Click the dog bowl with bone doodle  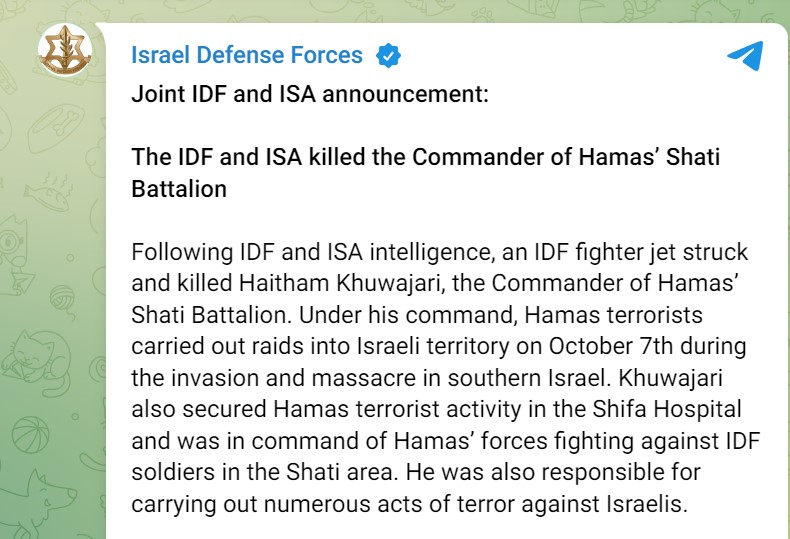tap(55, 128)
